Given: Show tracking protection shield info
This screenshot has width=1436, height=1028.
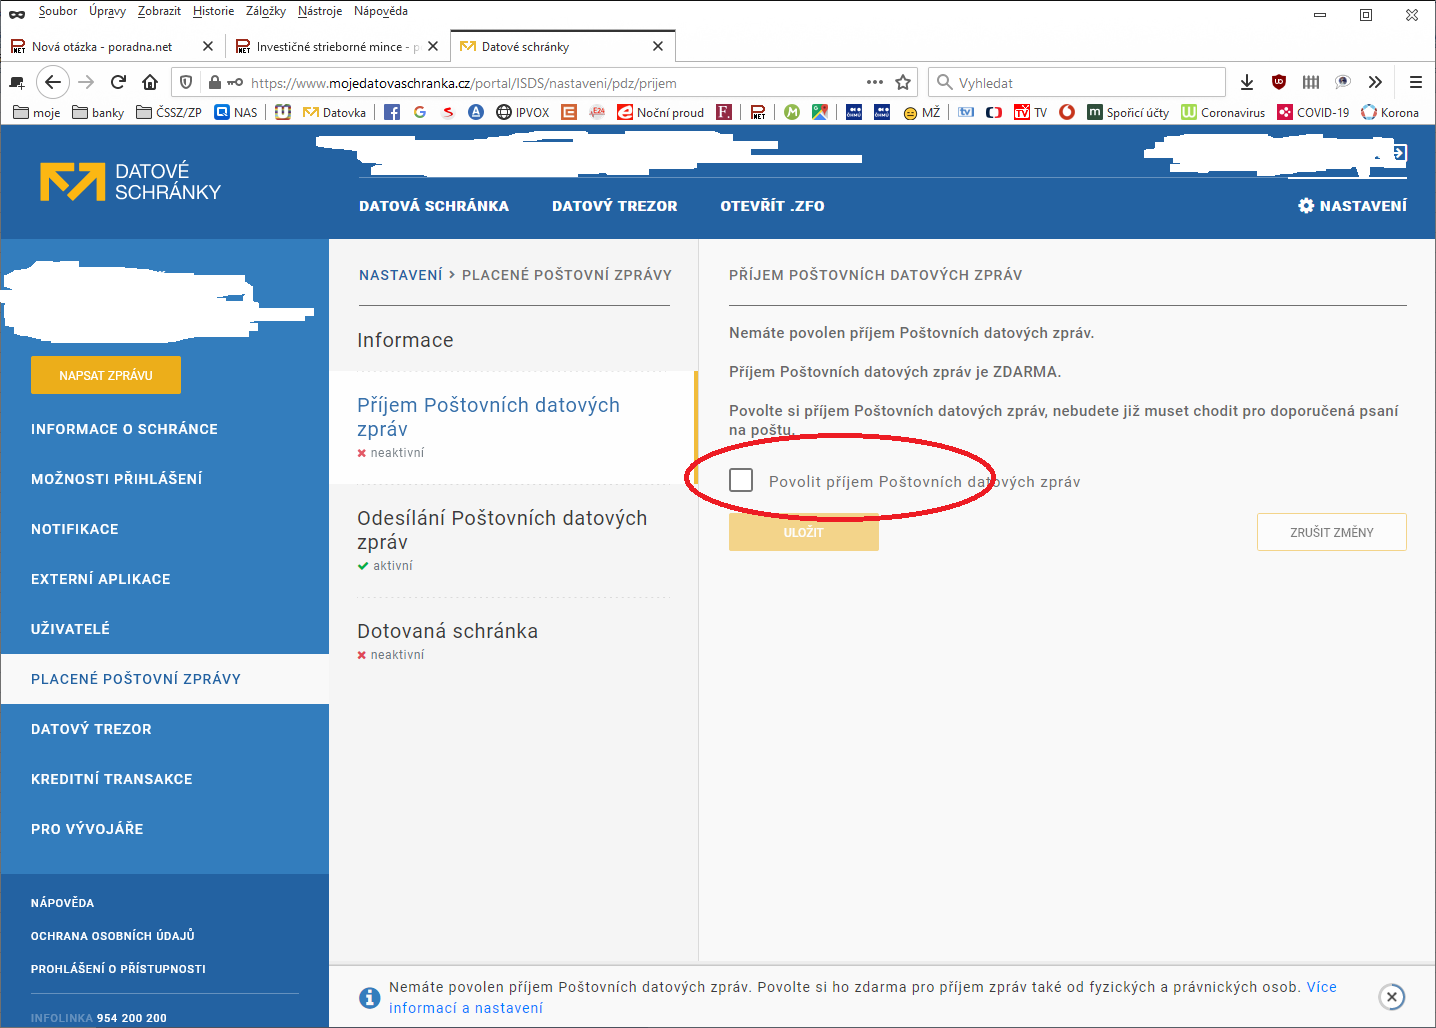Looking at the screenshot, I should 186,82.
